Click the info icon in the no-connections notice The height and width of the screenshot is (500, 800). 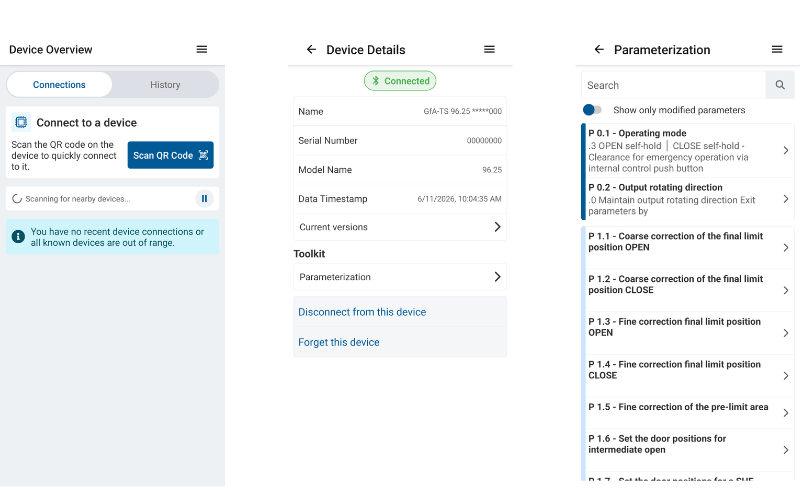(18, 237)
